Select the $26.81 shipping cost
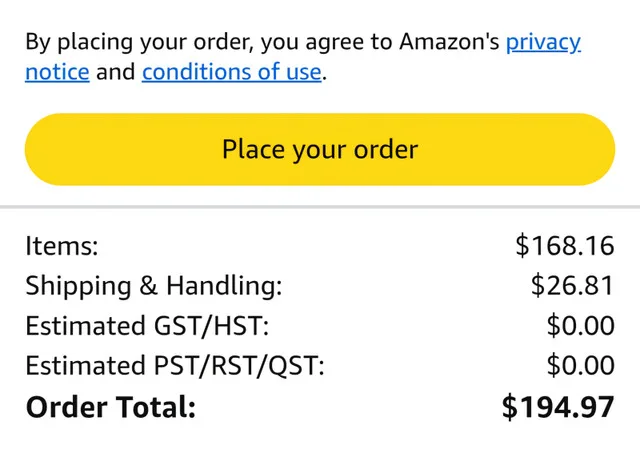 tap(572, 286)
